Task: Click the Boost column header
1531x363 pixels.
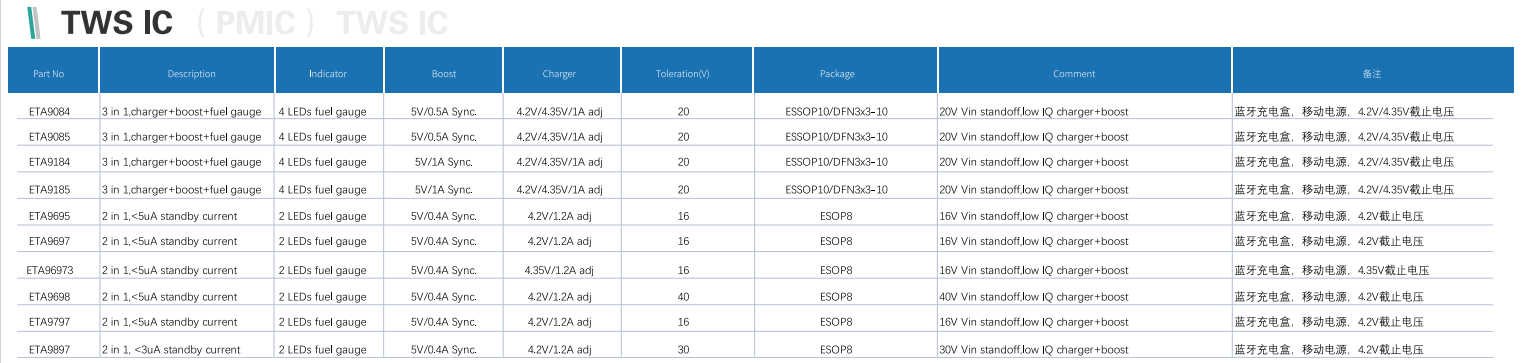Action: click(x=444, y=73)
